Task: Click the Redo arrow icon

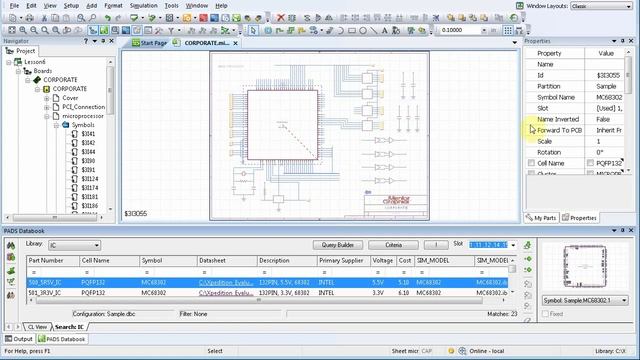Action: coord(118,18)
